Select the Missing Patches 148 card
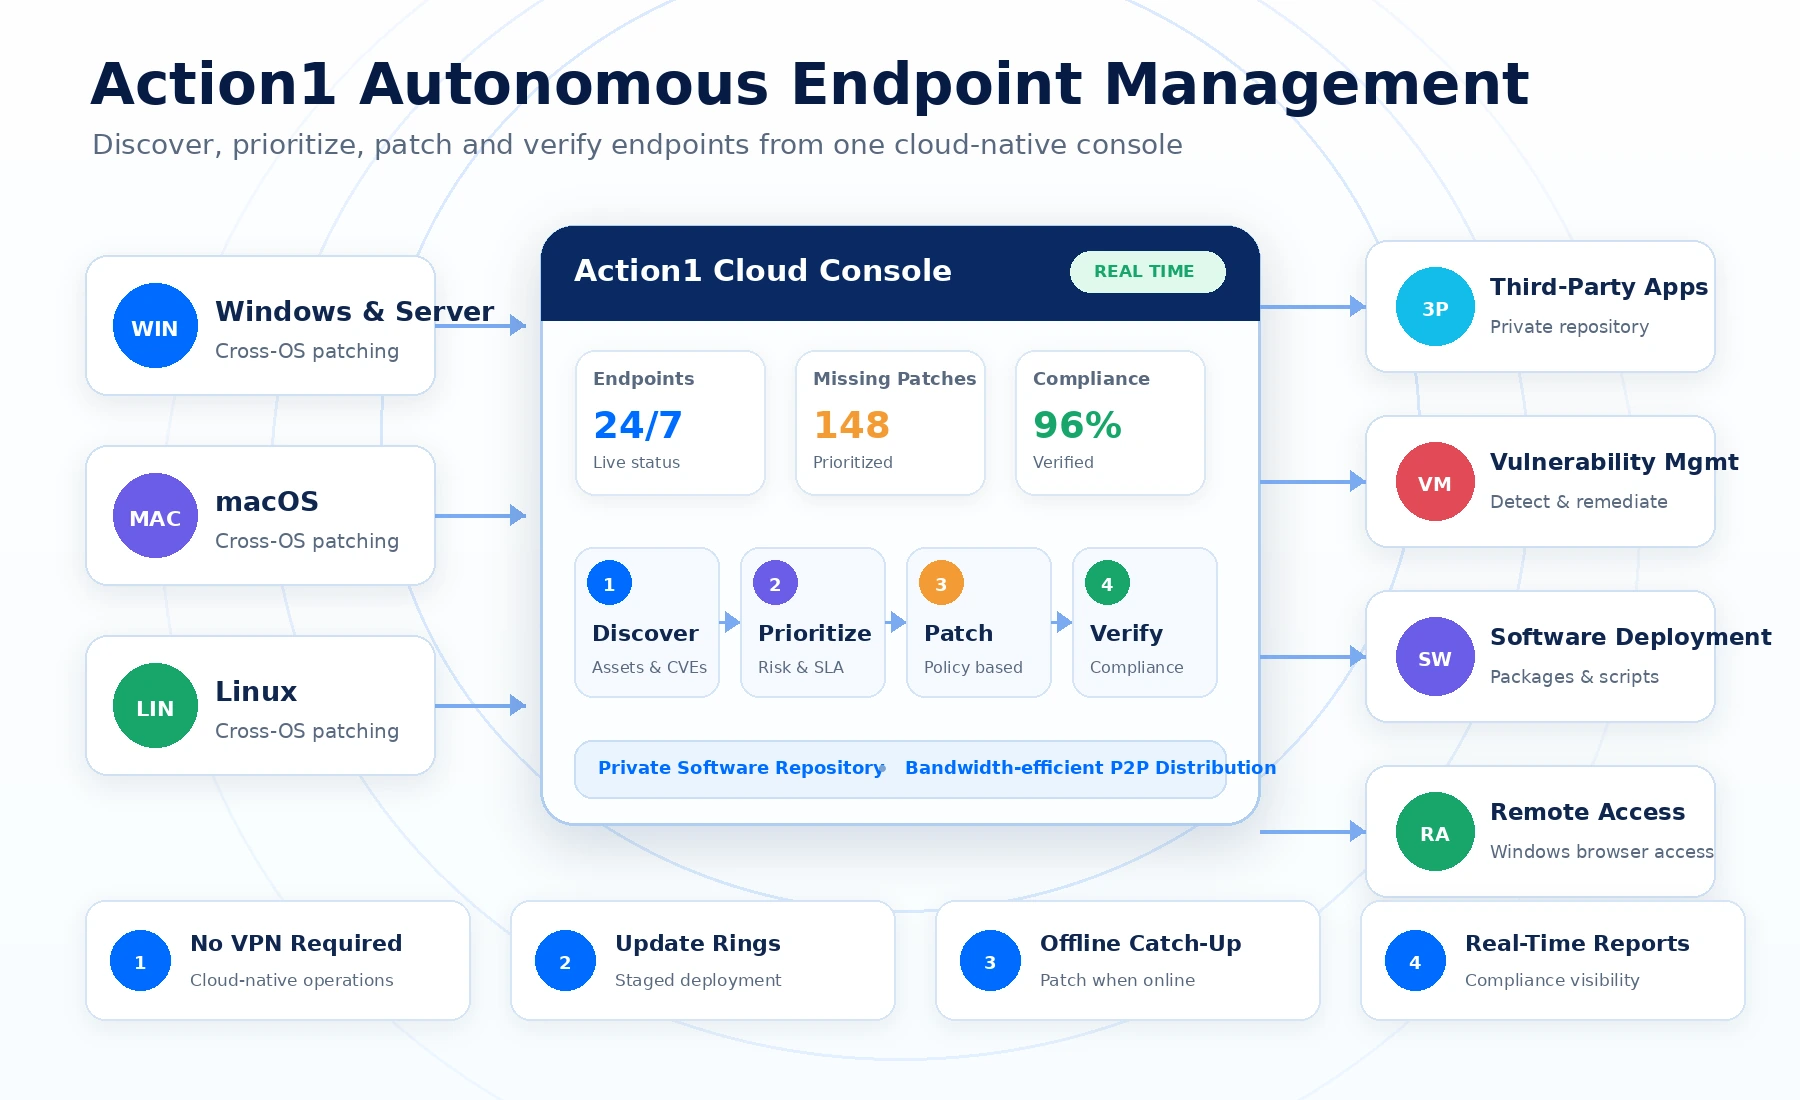 click(x=890, y=423)
